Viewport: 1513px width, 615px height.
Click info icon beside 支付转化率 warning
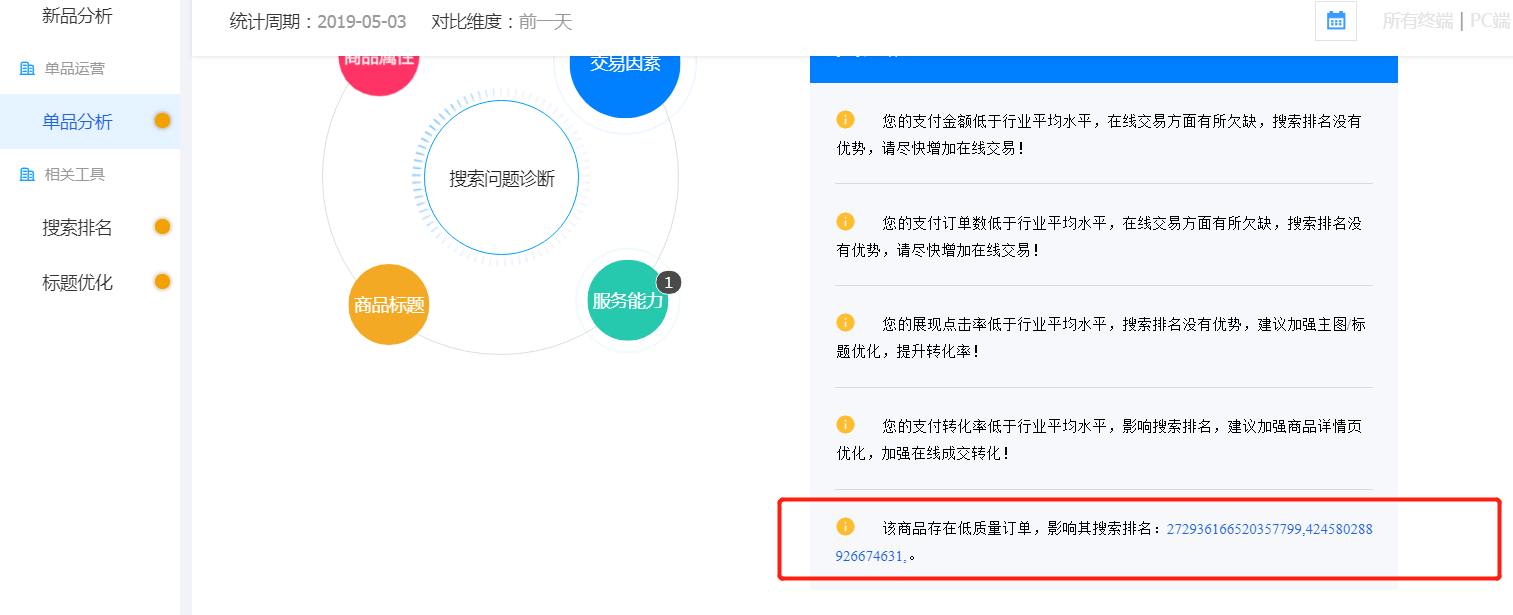click(845, 426)
